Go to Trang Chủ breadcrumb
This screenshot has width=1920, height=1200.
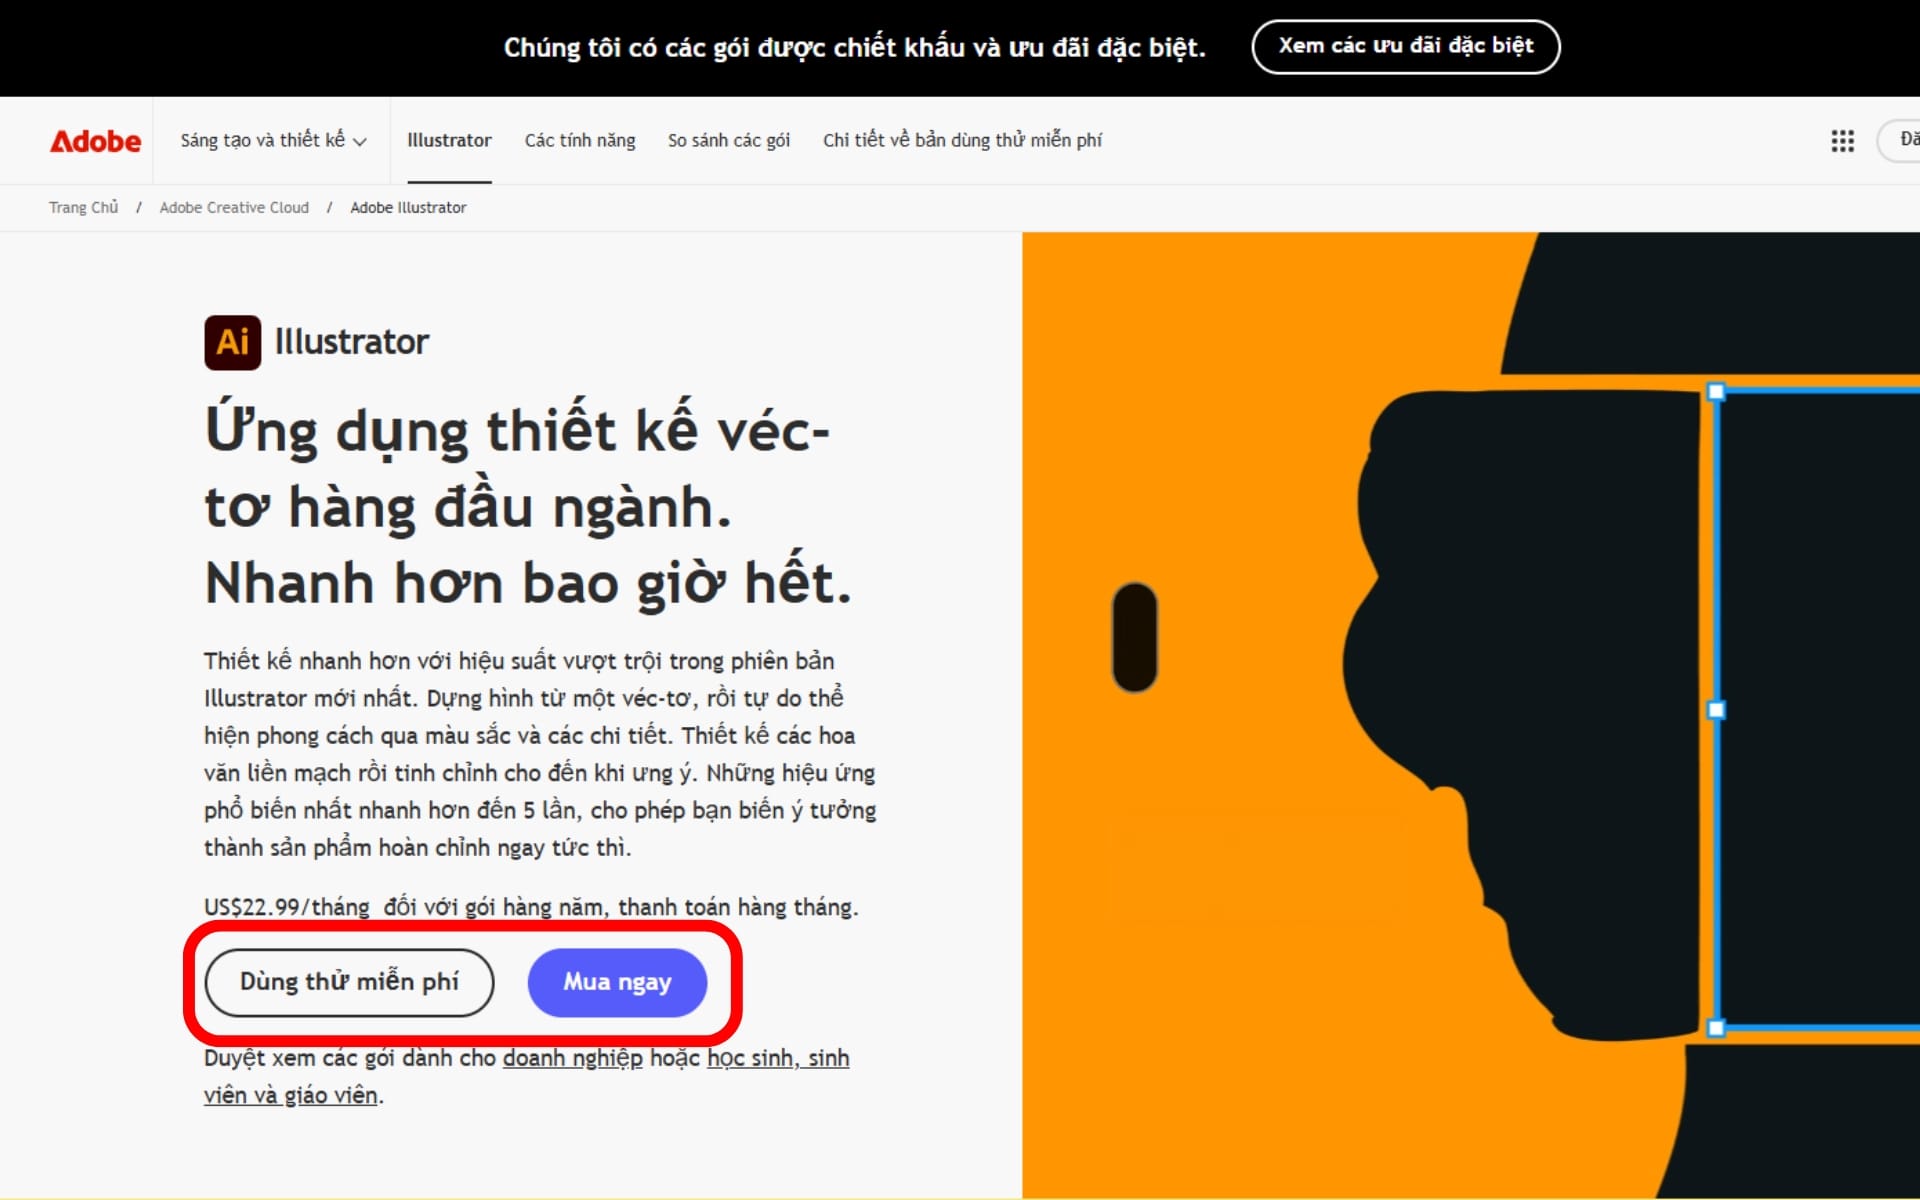[84, 208]
